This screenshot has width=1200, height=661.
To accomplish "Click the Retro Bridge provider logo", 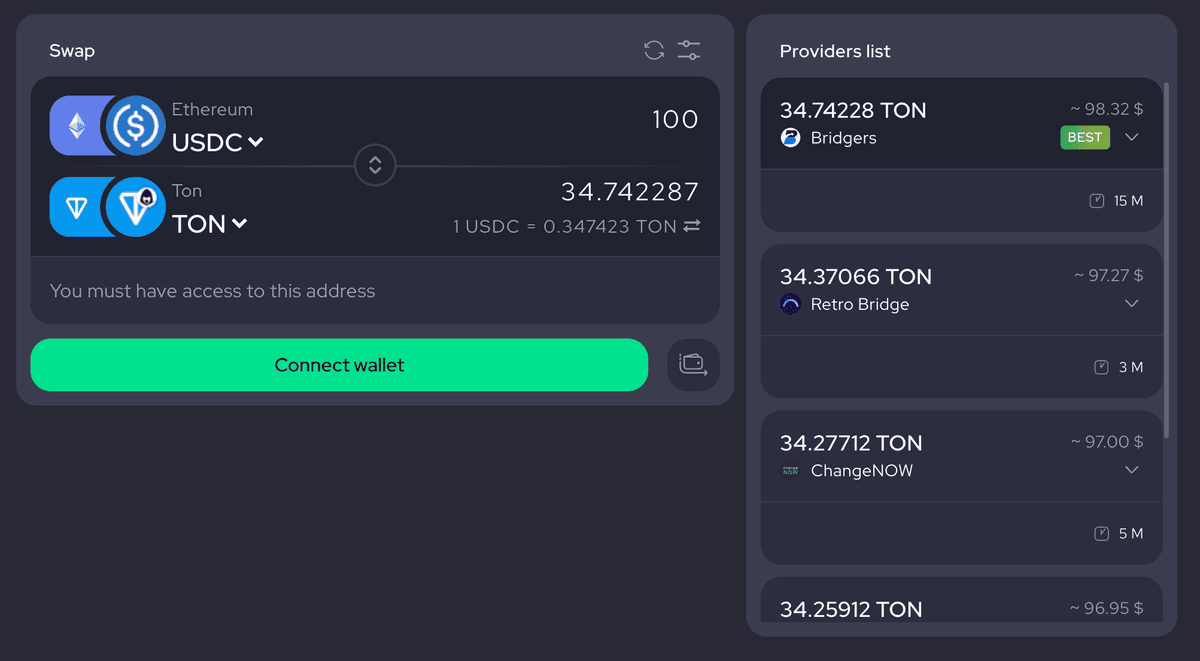I will click(790, 304).
